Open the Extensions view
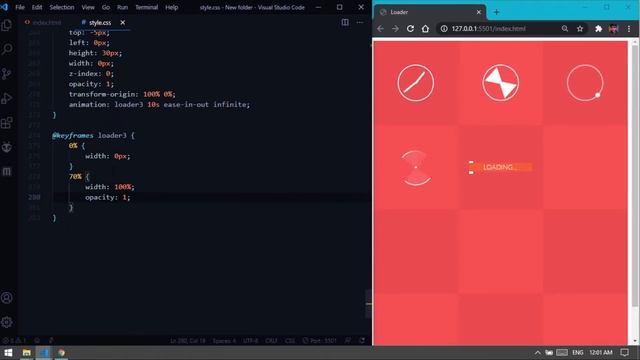The height and width of the screenshot is (360, 640). (x=7, y=123)
